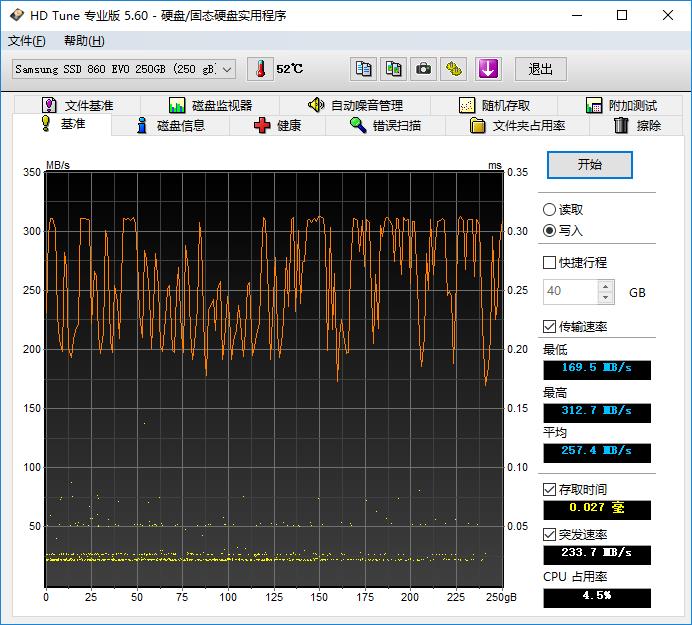Select the 读取 radio button
Image resolution: width=692 pixels, height=625 pixels.
point(549,210)
